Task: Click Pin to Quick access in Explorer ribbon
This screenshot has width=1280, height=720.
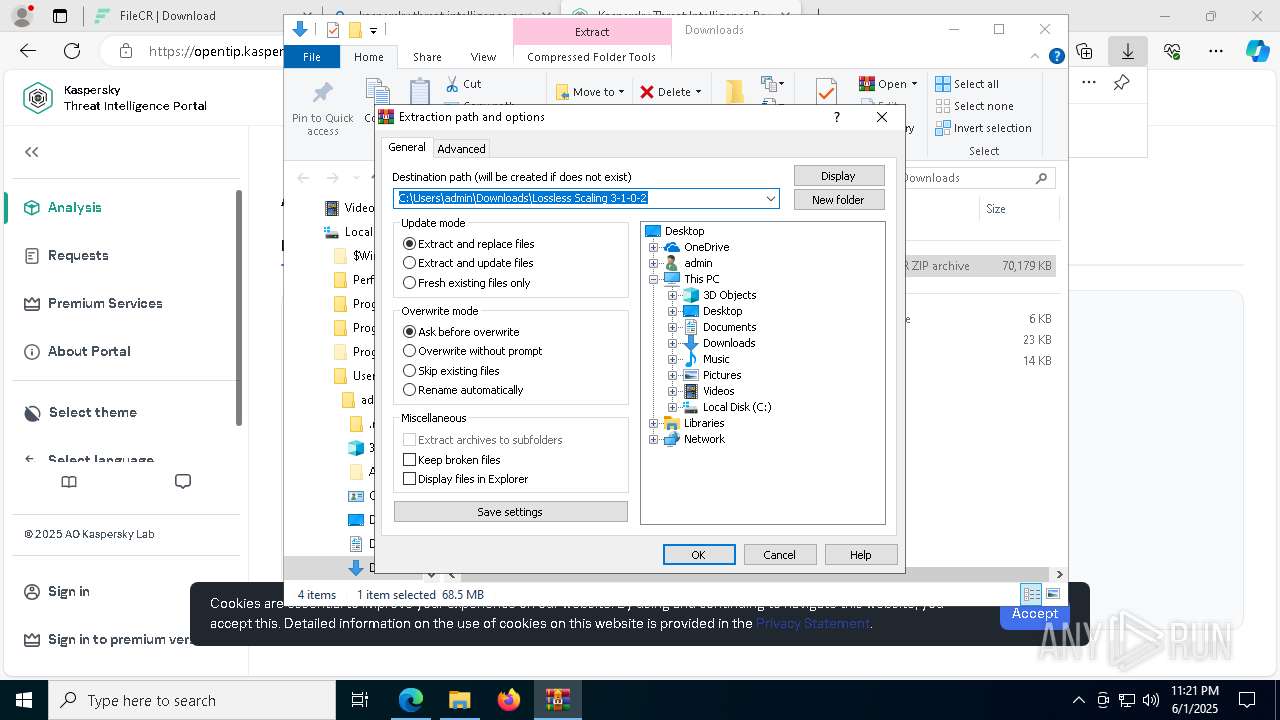Action: 323,109
